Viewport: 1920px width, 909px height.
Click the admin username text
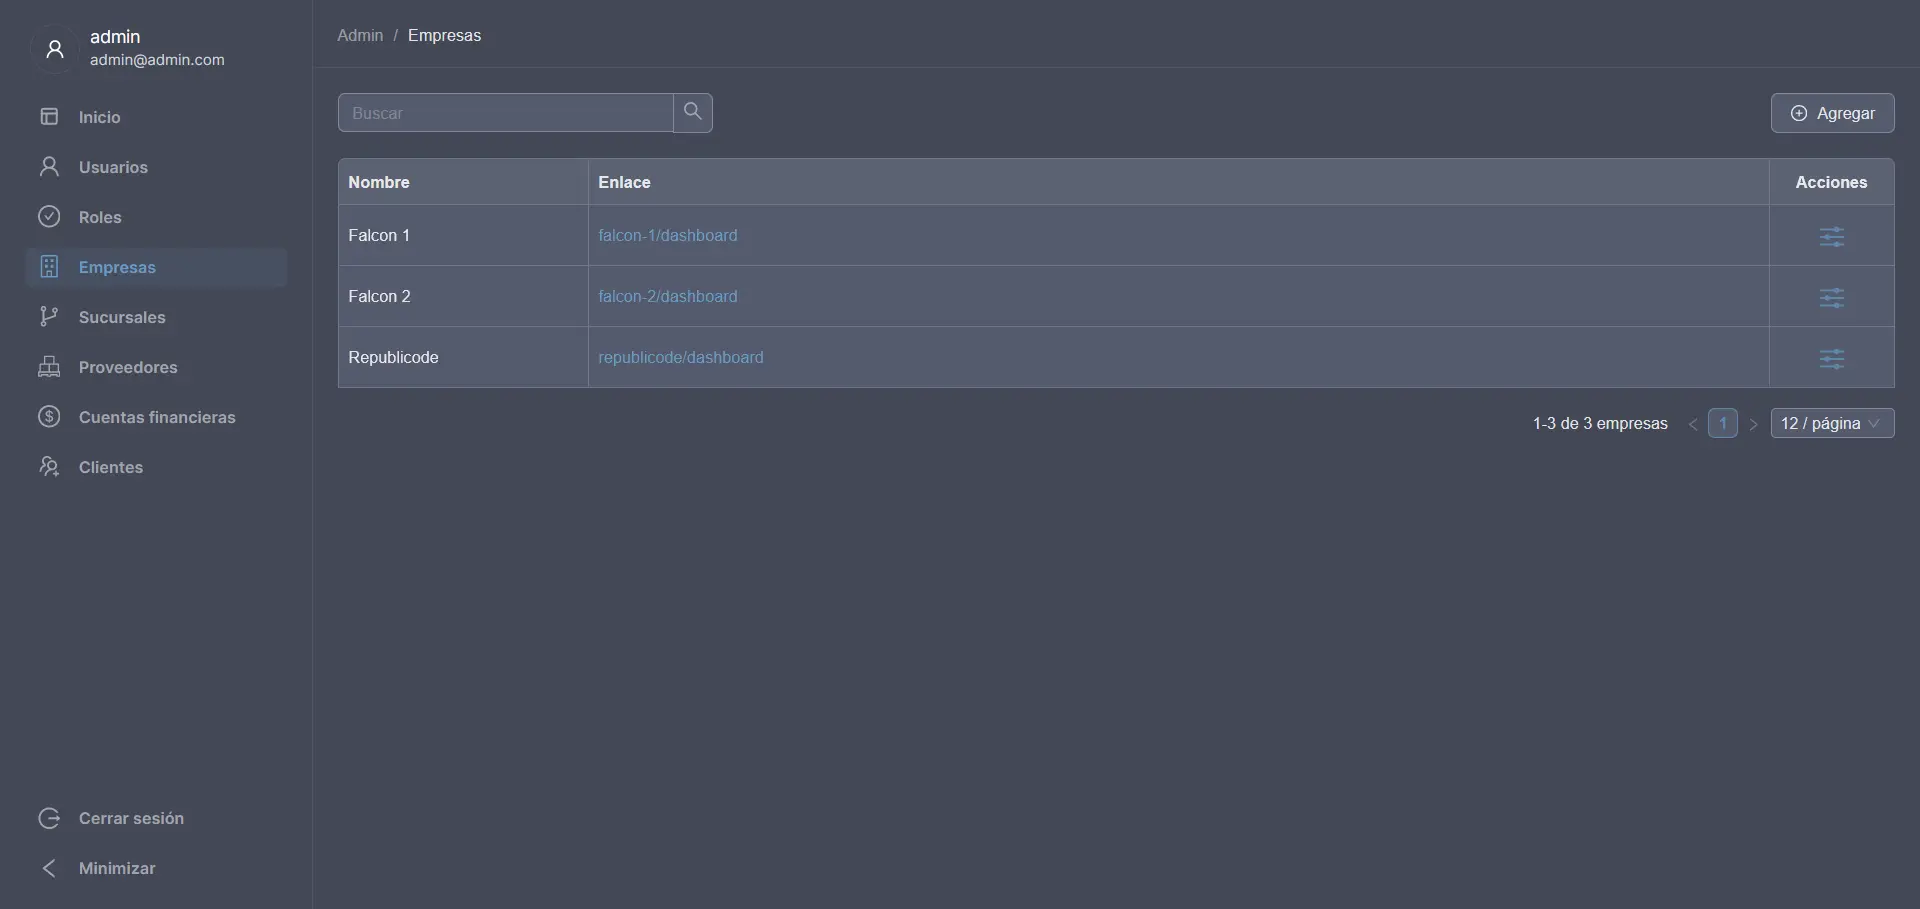(x=115, y=36)
